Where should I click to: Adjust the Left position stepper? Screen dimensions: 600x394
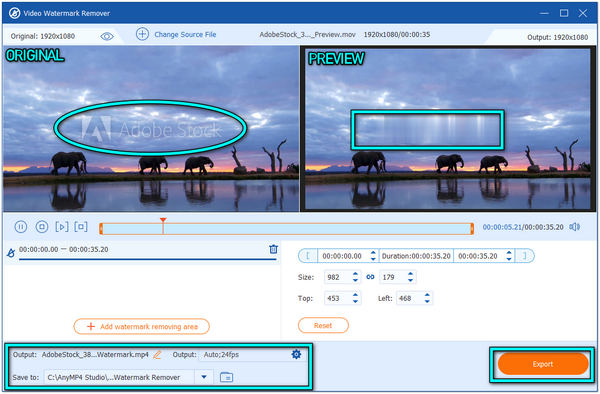pos(427,298)
